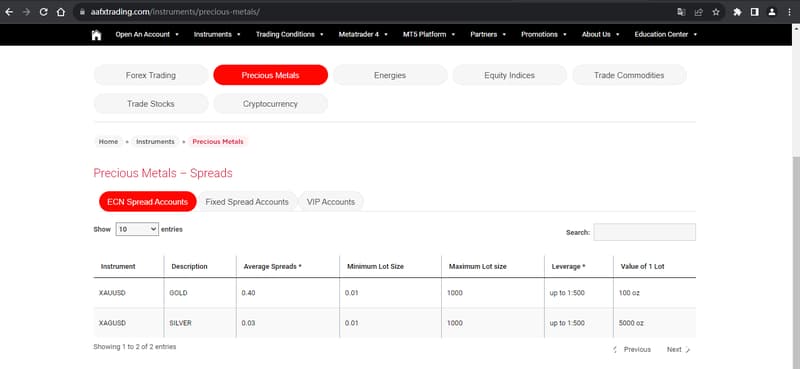Screen dimensions: 800x369
Task: Open the MT5 Platform dropdown
Action: coord(429,35)
